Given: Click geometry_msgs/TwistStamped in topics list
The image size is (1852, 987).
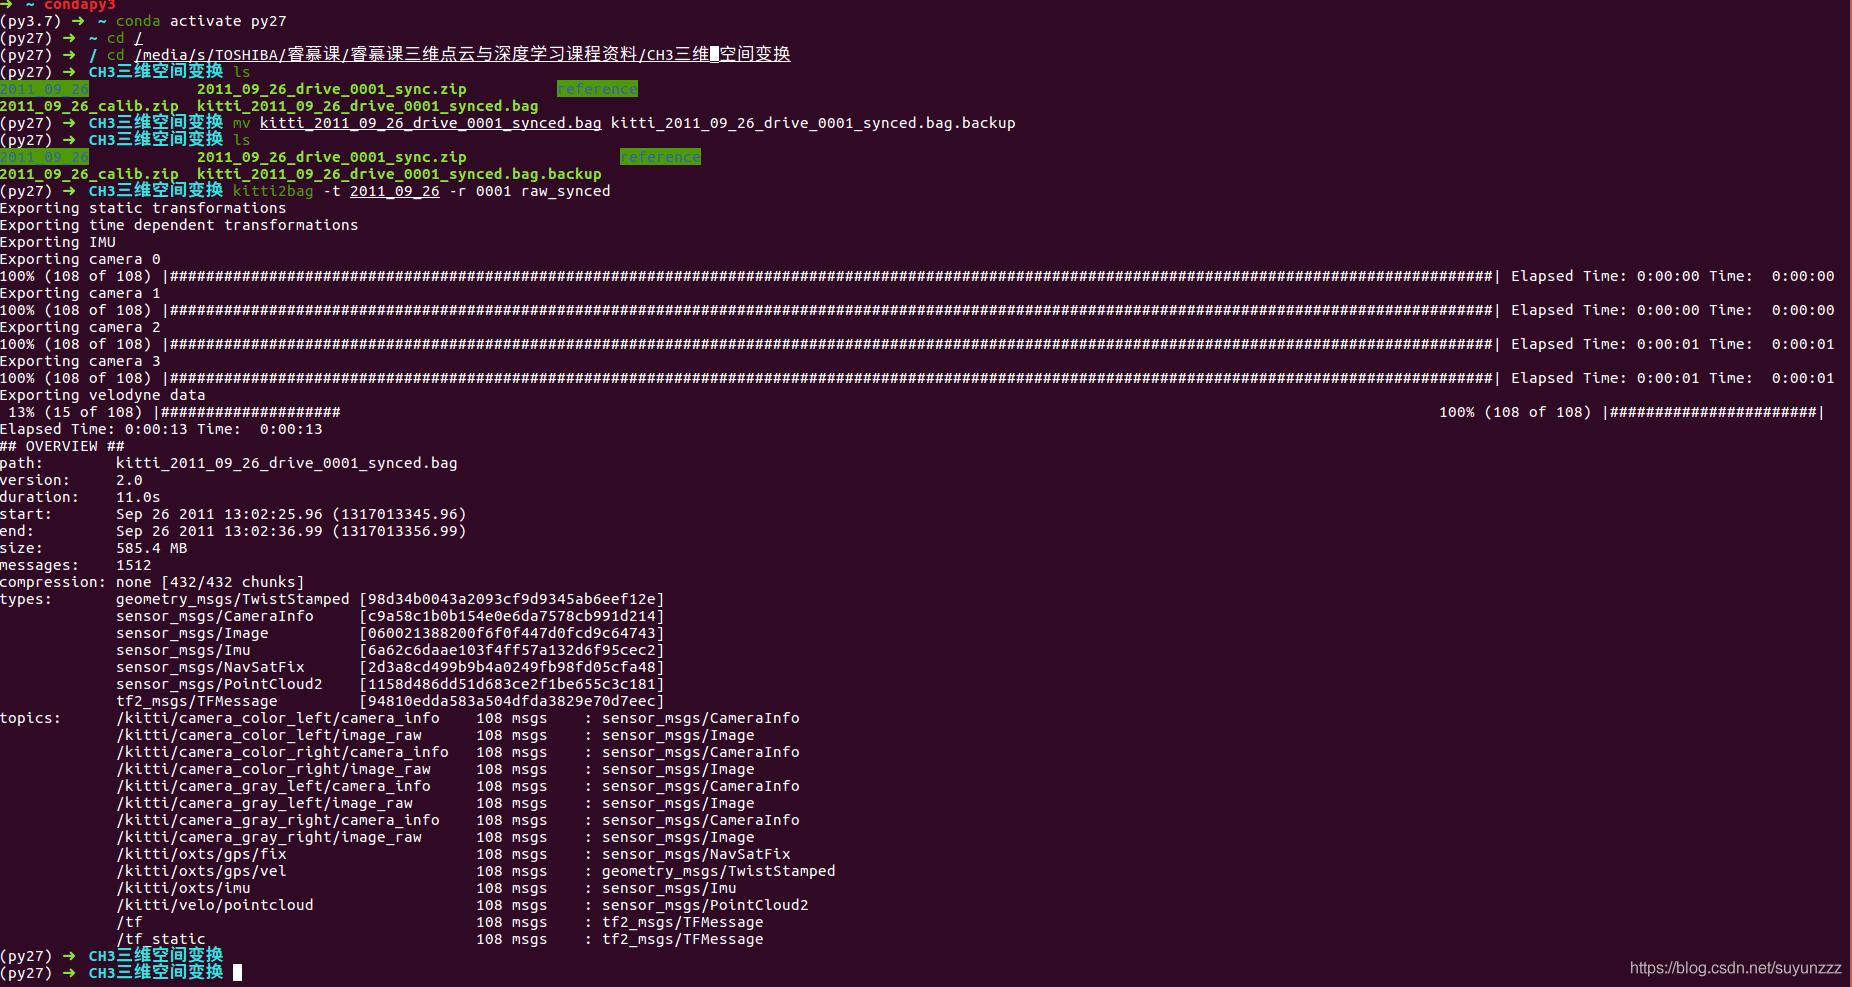Looking at the screenshot, I should point(718,871).
